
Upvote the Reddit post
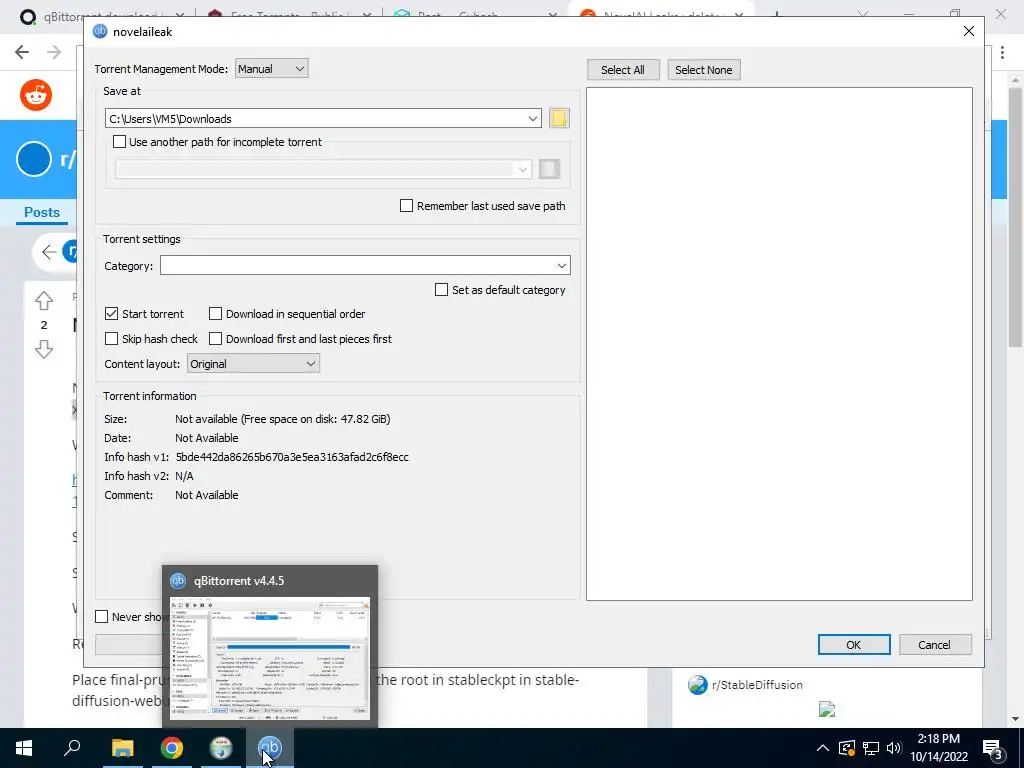tap(44, 300)
